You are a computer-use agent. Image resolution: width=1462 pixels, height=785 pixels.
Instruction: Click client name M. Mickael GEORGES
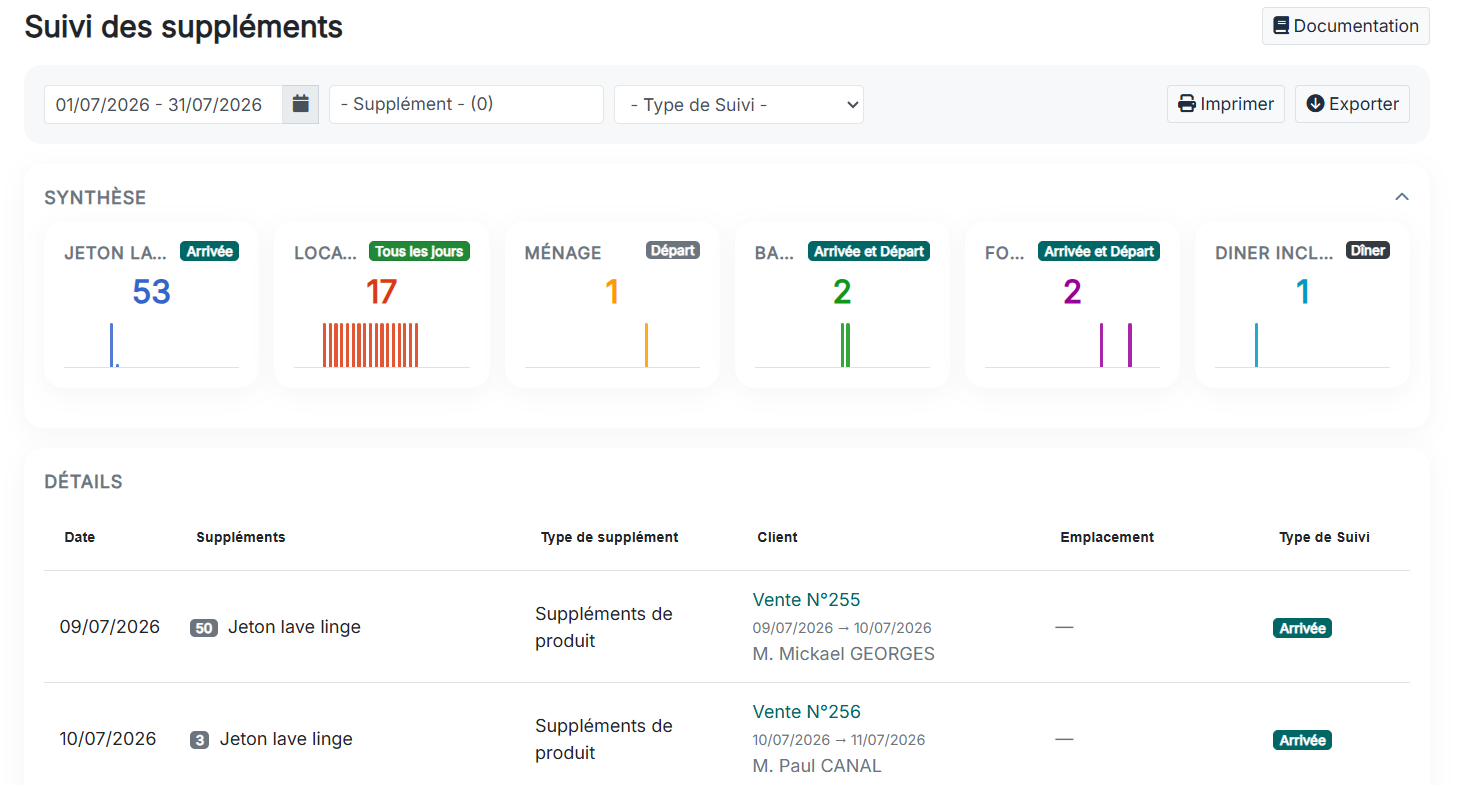(843, 654)
